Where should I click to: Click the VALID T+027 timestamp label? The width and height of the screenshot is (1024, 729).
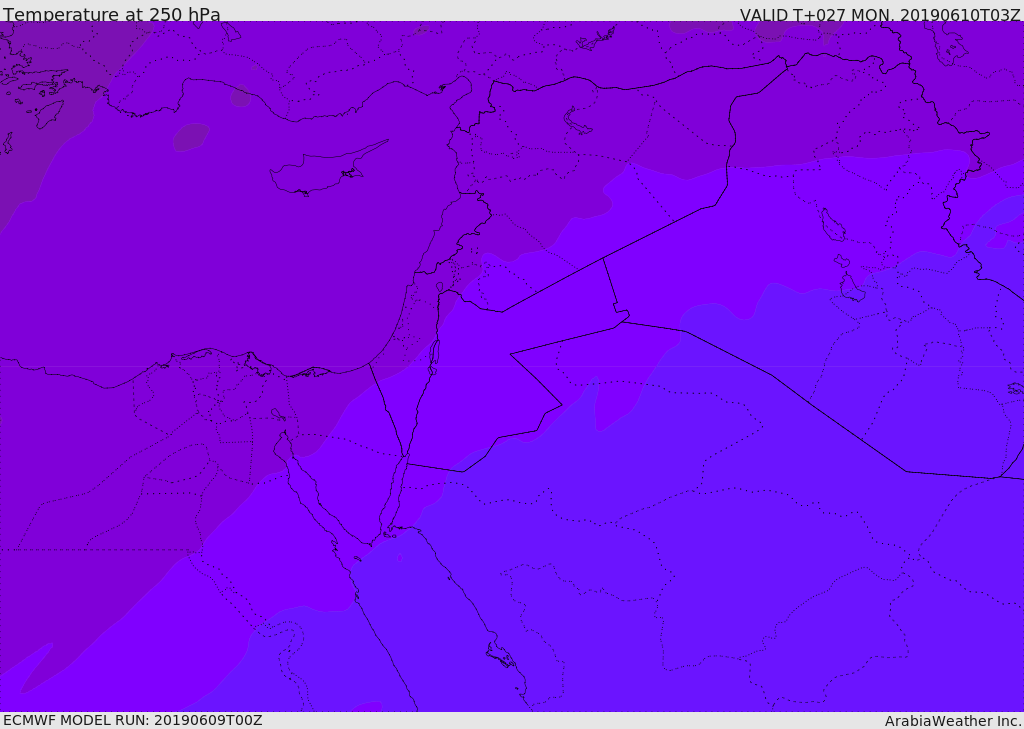coord(880,13)
